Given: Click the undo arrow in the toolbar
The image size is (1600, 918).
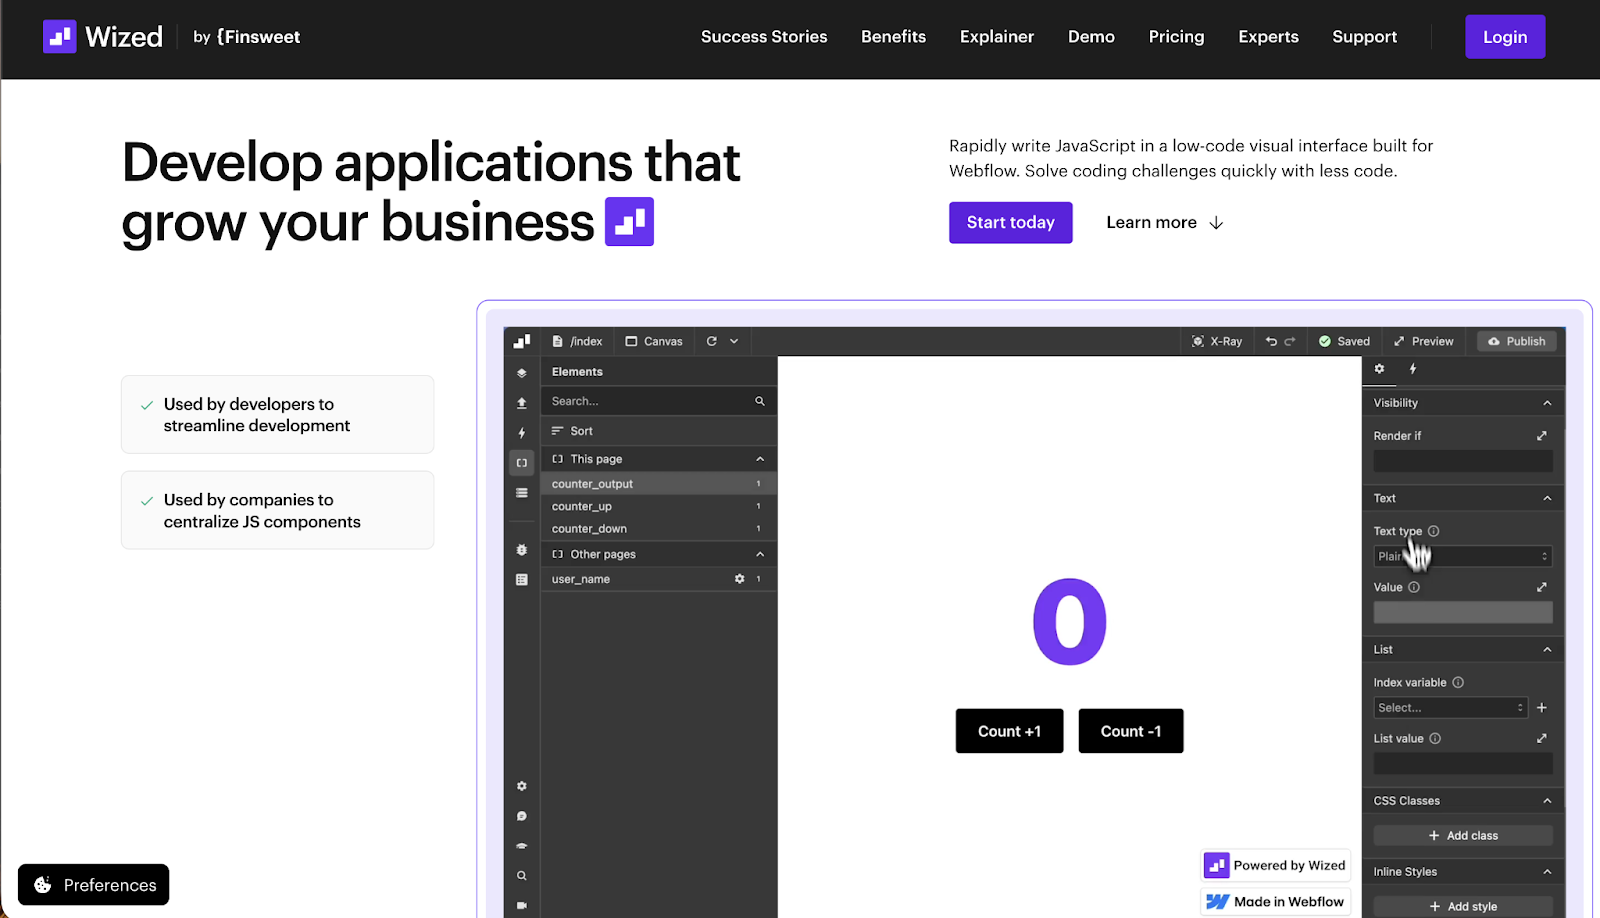Looking at the screenshot, I should (x=1271, y=341).
